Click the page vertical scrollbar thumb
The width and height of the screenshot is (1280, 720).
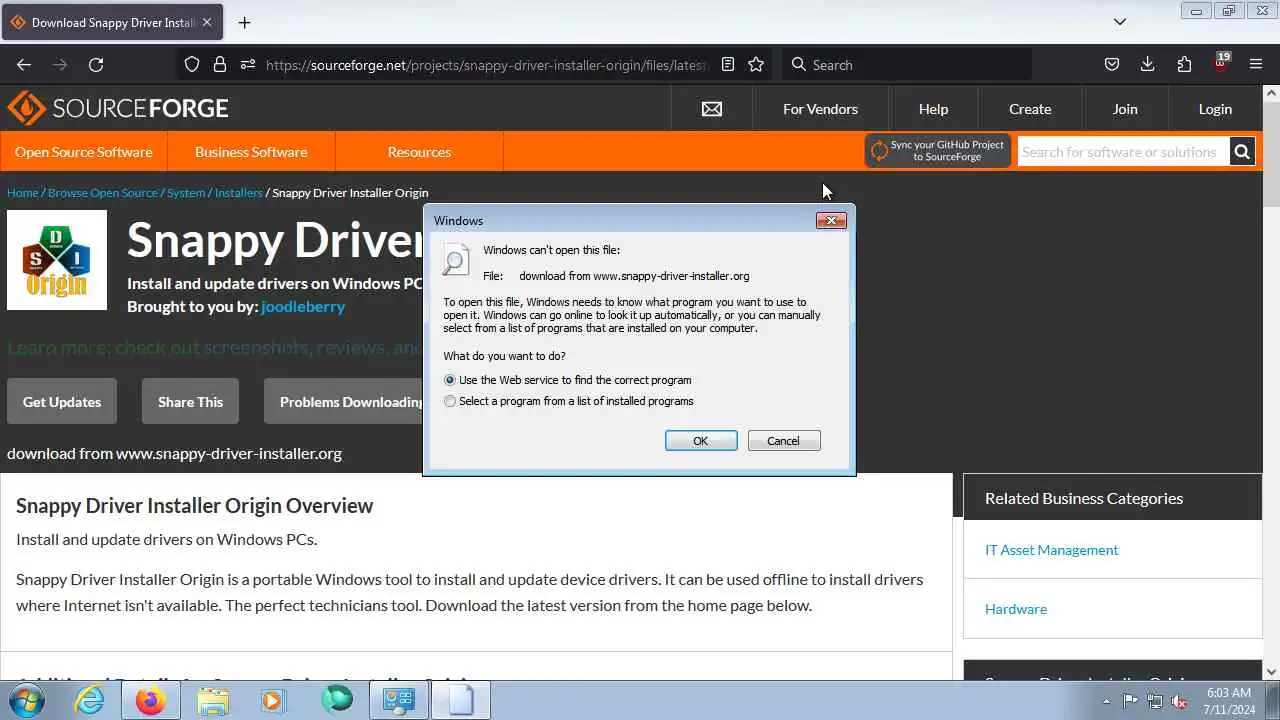(1271, 155)
